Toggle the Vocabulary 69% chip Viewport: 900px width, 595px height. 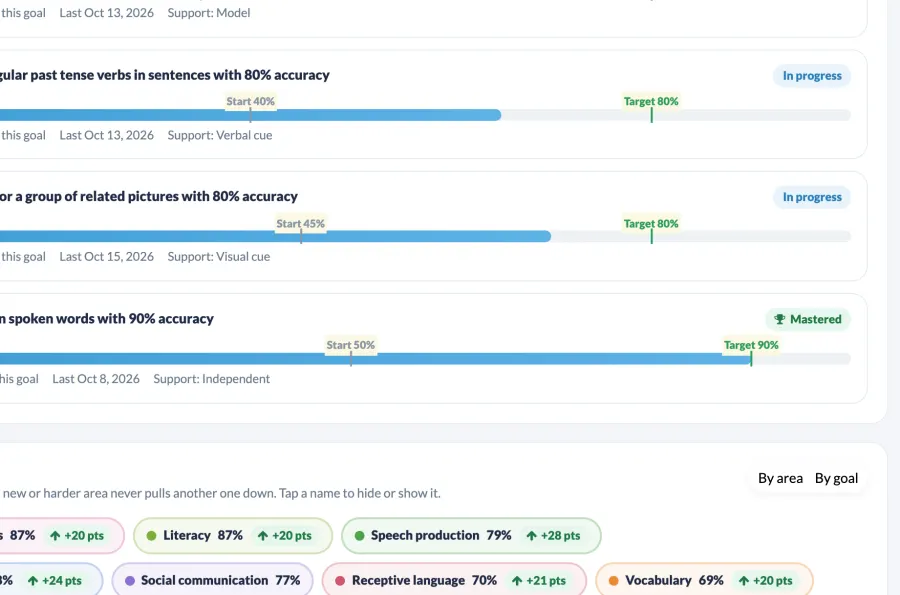click(704, 580)
